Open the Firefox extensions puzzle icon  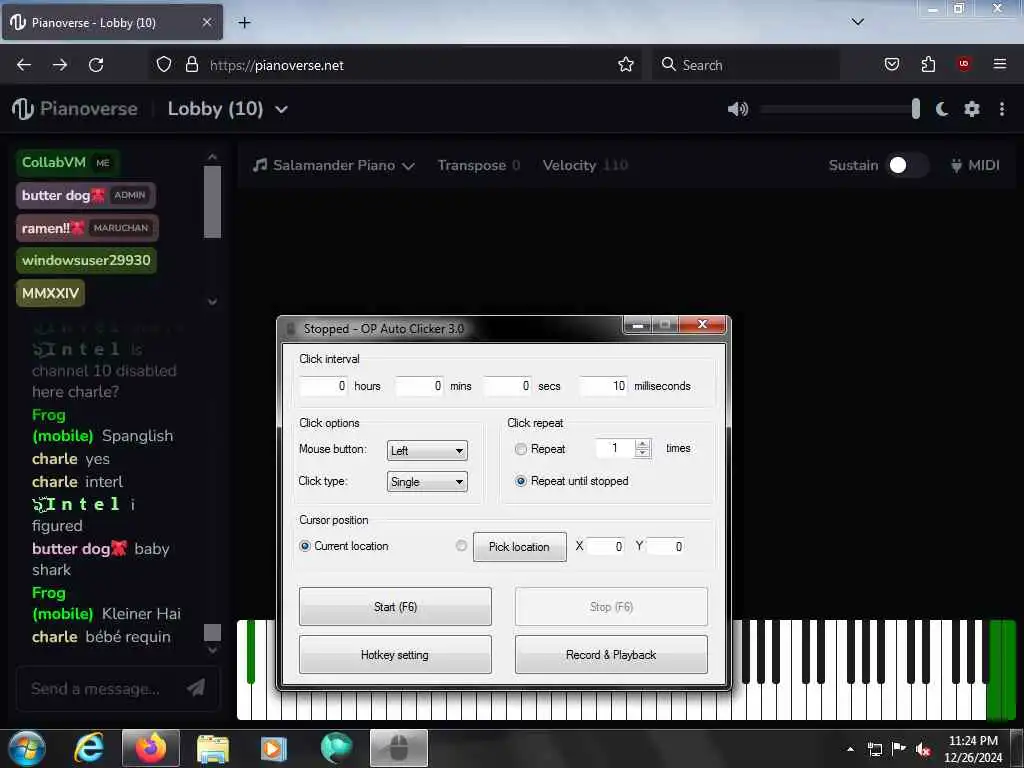coord(928,64)
